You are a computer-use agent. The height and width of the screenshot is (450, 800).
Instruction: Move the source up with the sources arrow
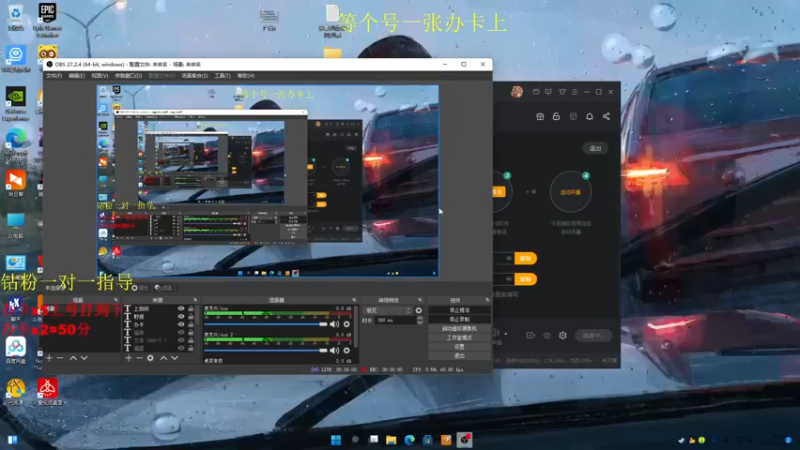pos(163,358)
